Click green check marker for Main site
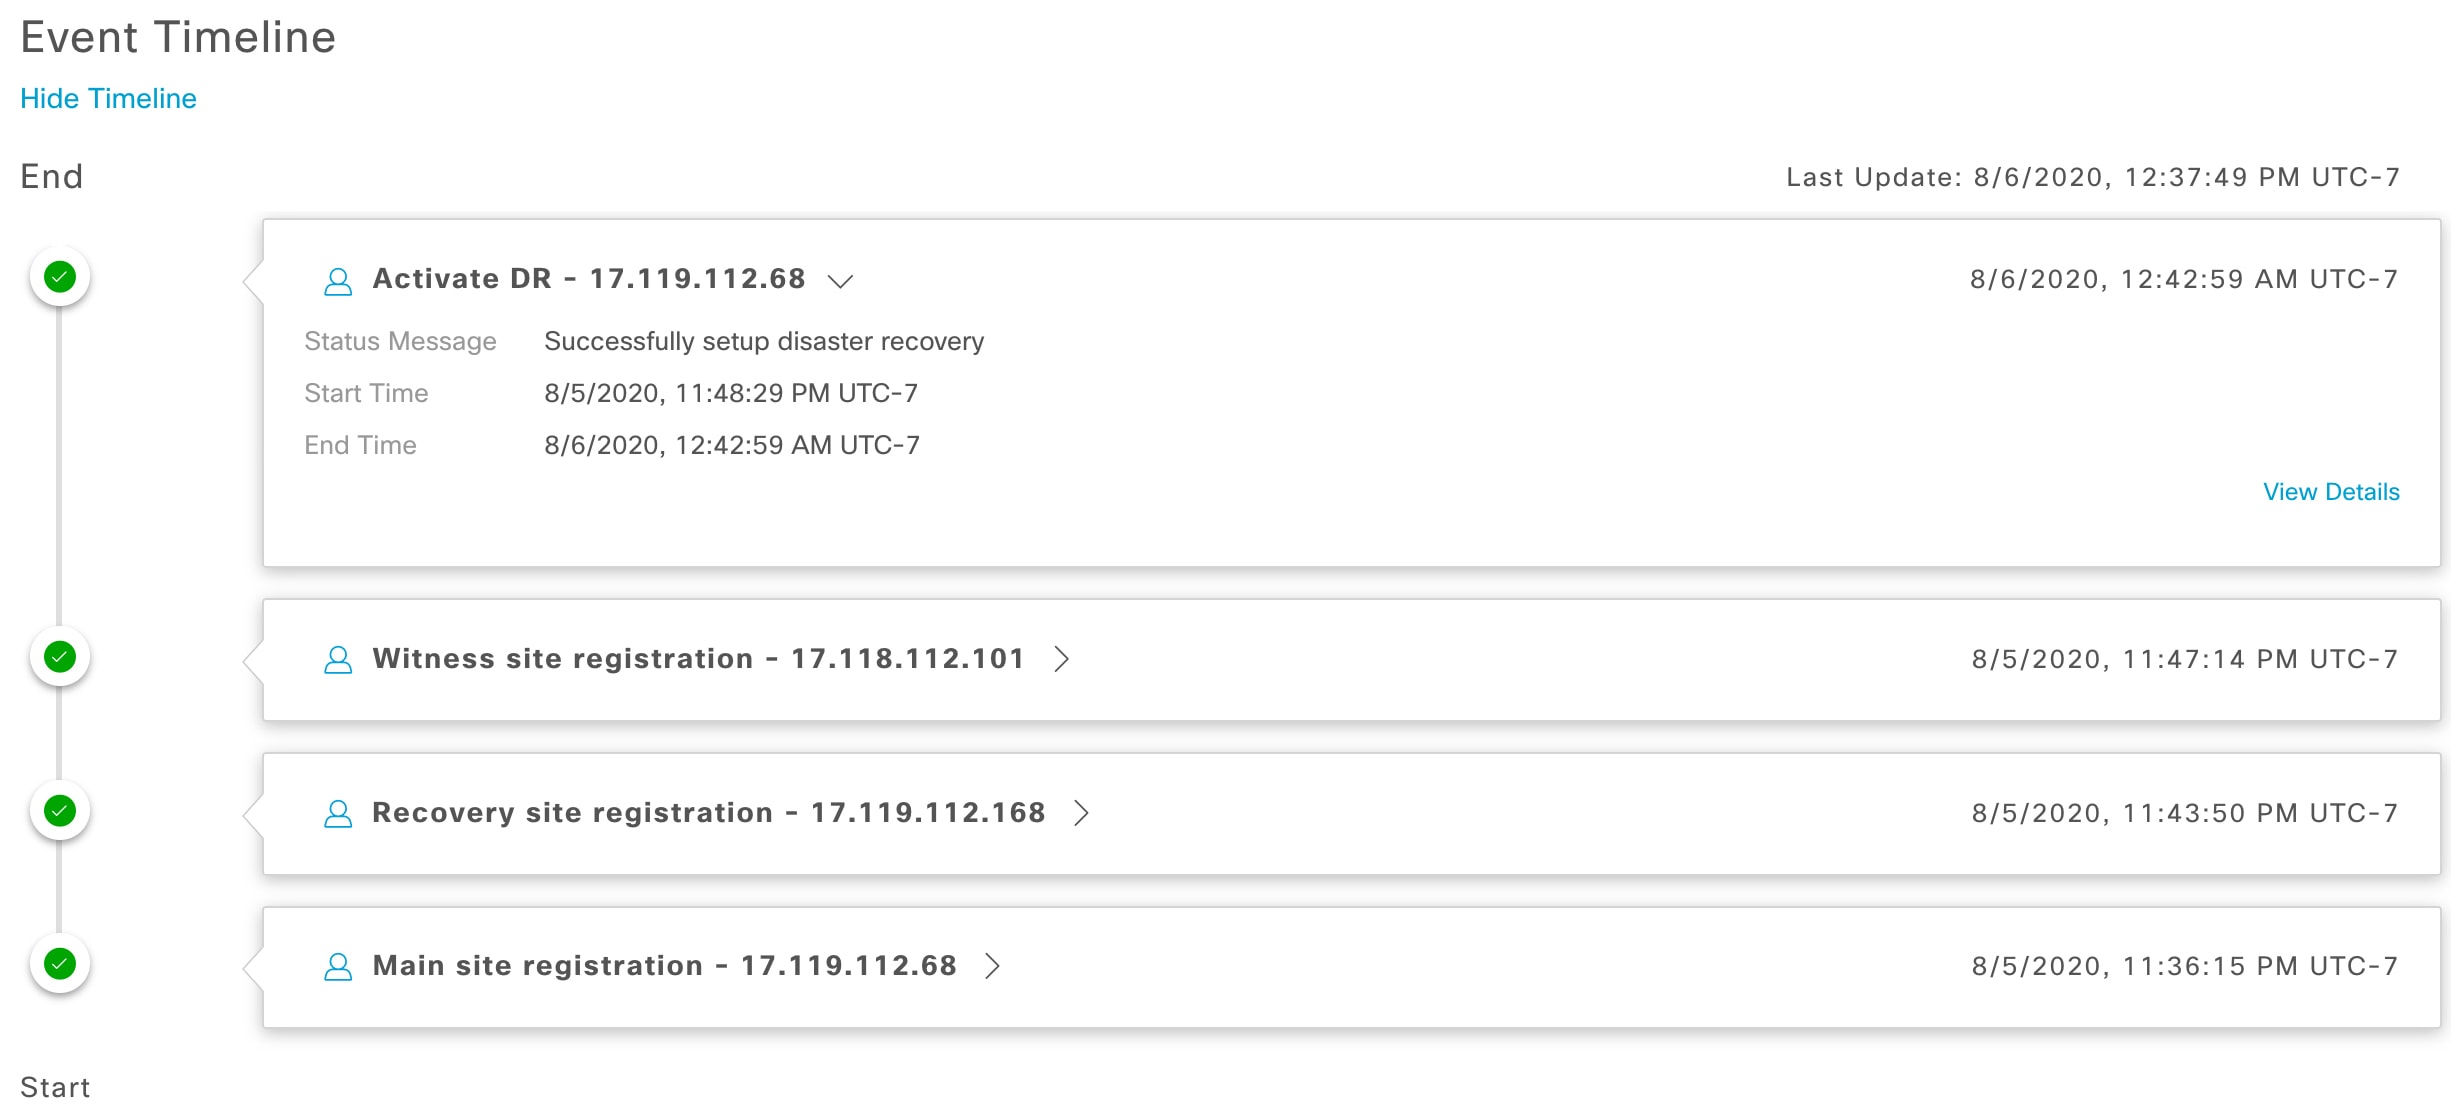 [x=60, y=964]
